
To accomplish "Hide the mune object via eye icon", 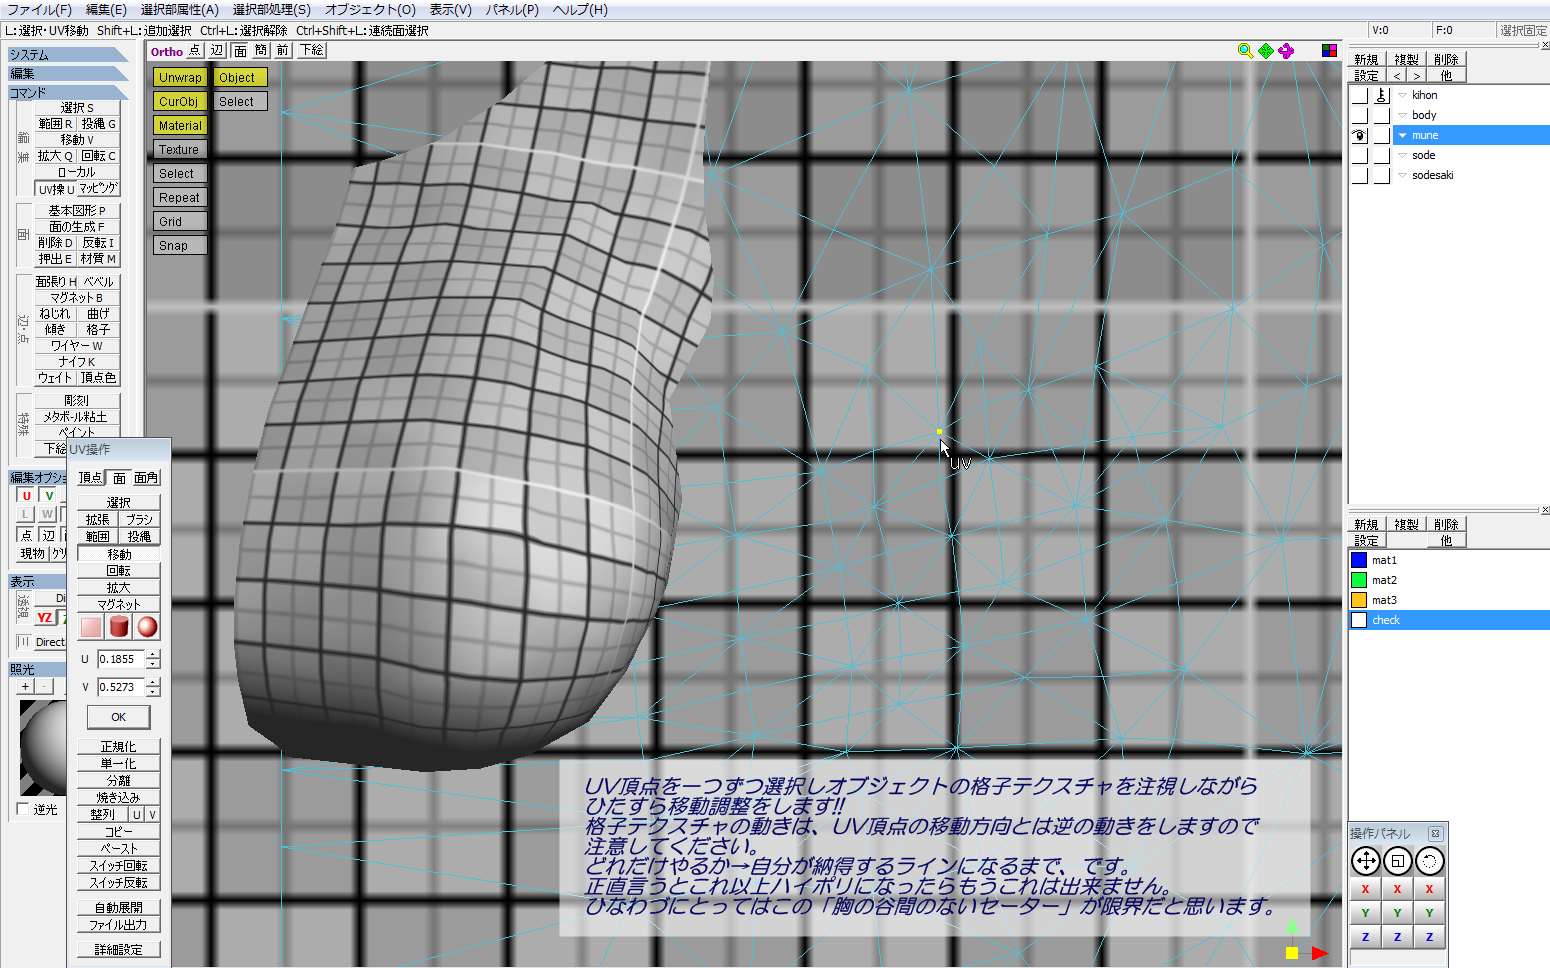I will tap(1359, 135).
